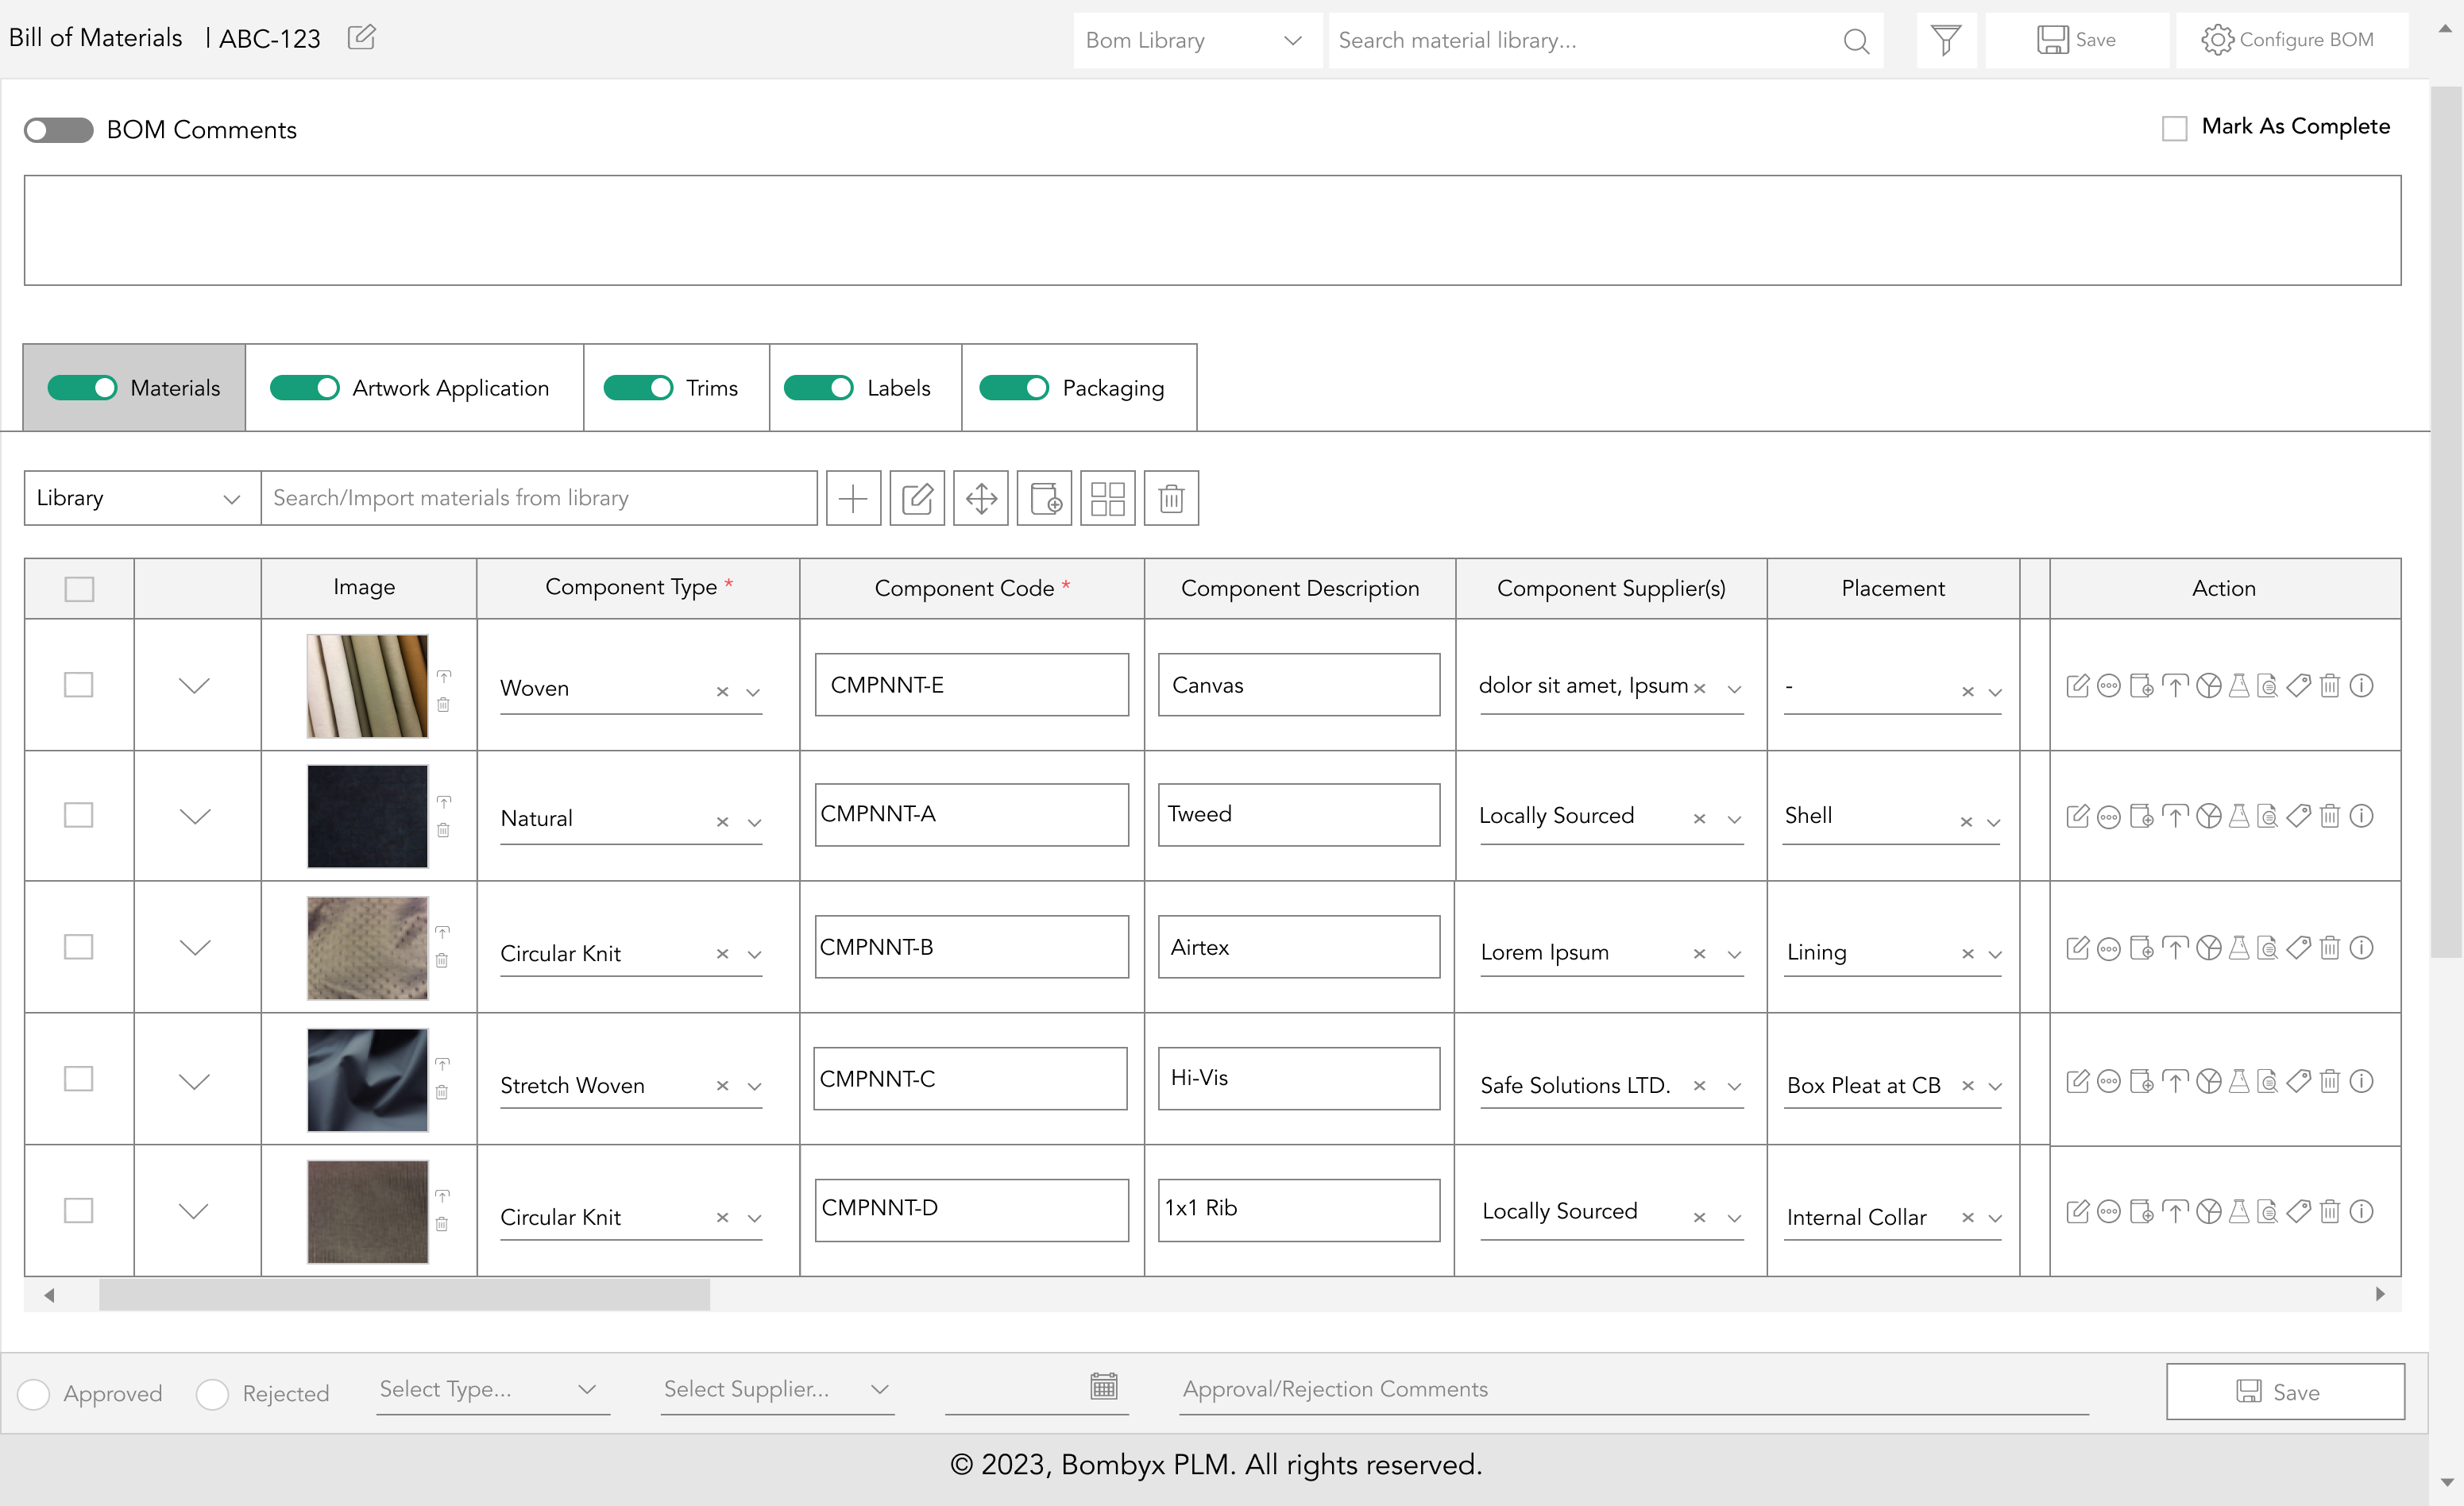This screenshot has height=1506, width=2464.
Task: Click the add new component icon
Action: (x=852, y=498)
